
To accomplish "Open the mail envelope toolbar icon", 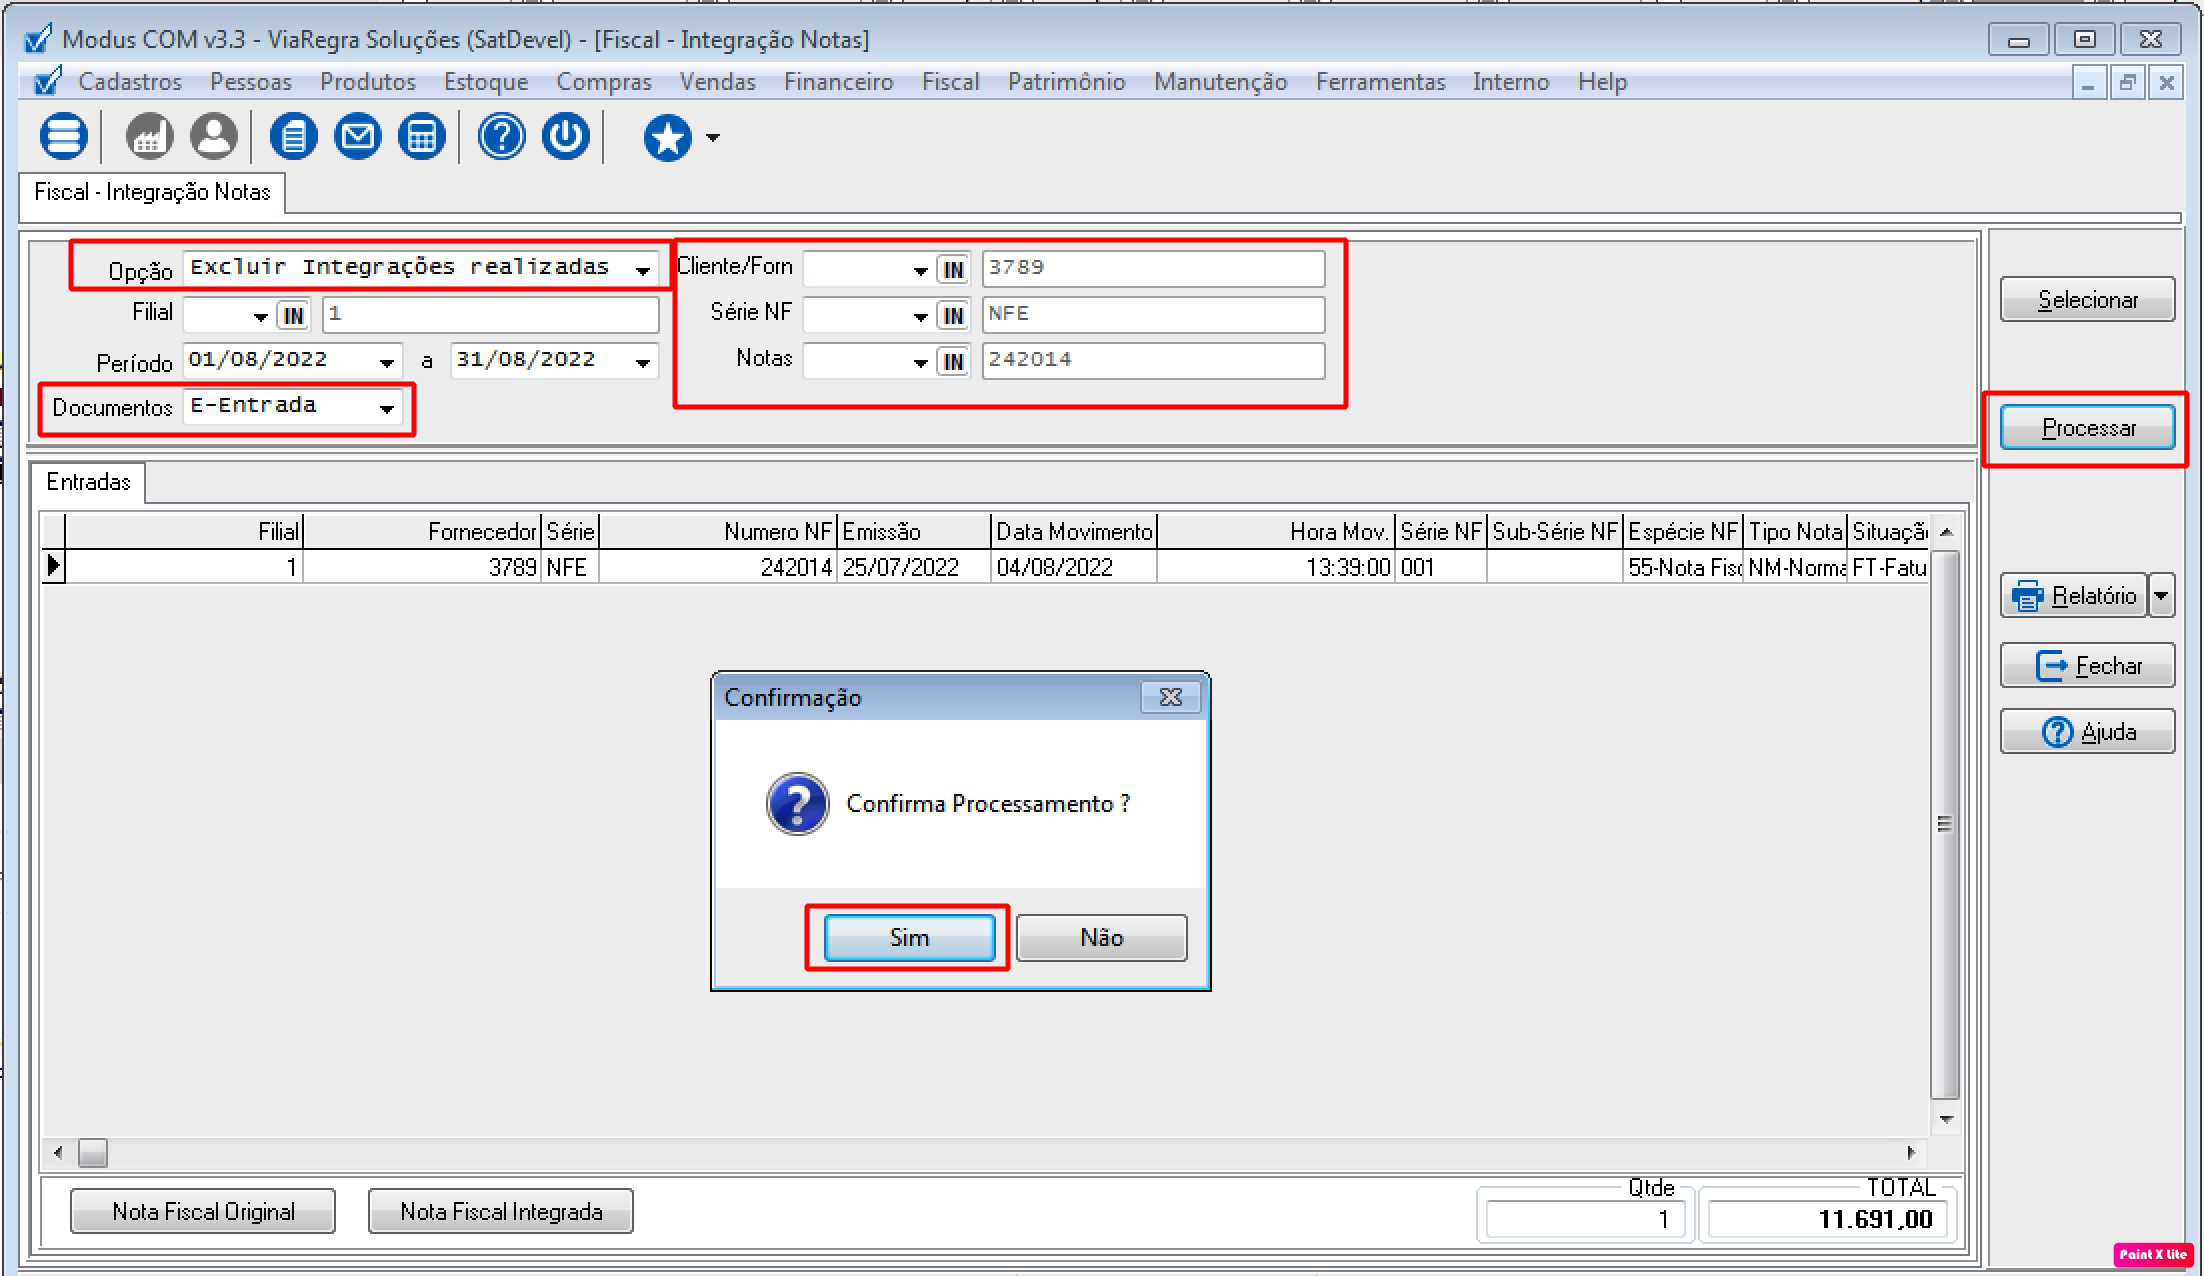I will pos(357,137).
